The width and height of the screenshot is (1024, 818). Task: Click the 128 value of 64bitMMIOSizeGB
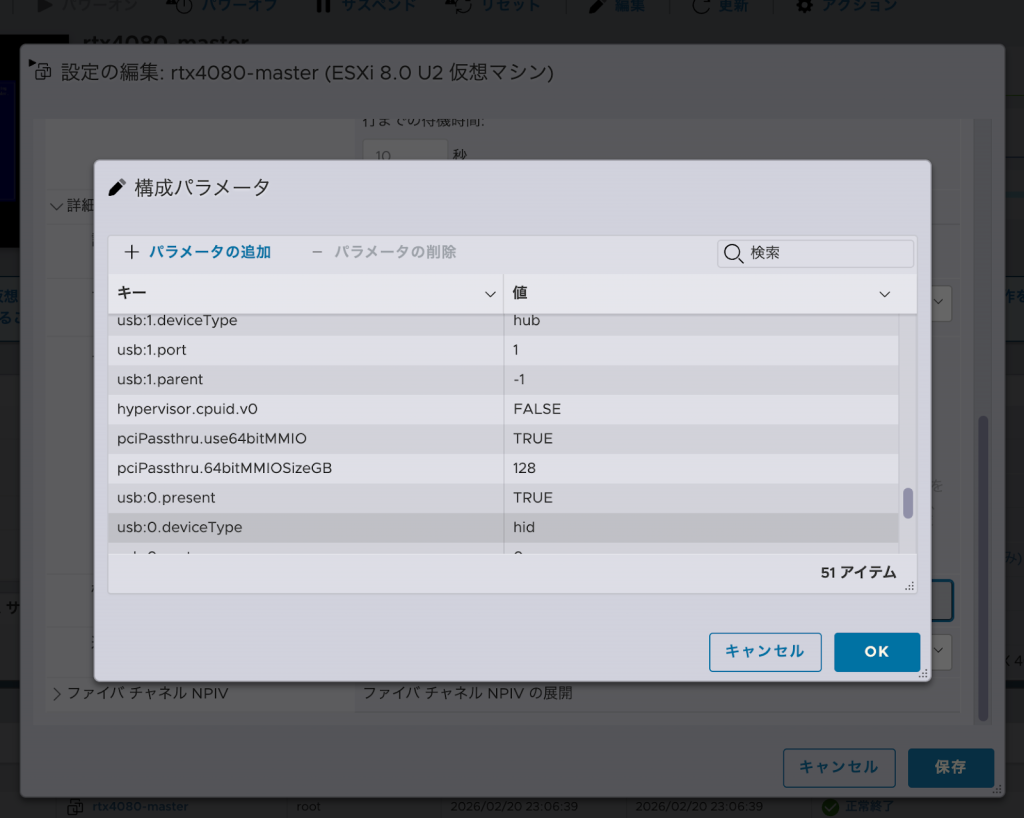point(525,468)
